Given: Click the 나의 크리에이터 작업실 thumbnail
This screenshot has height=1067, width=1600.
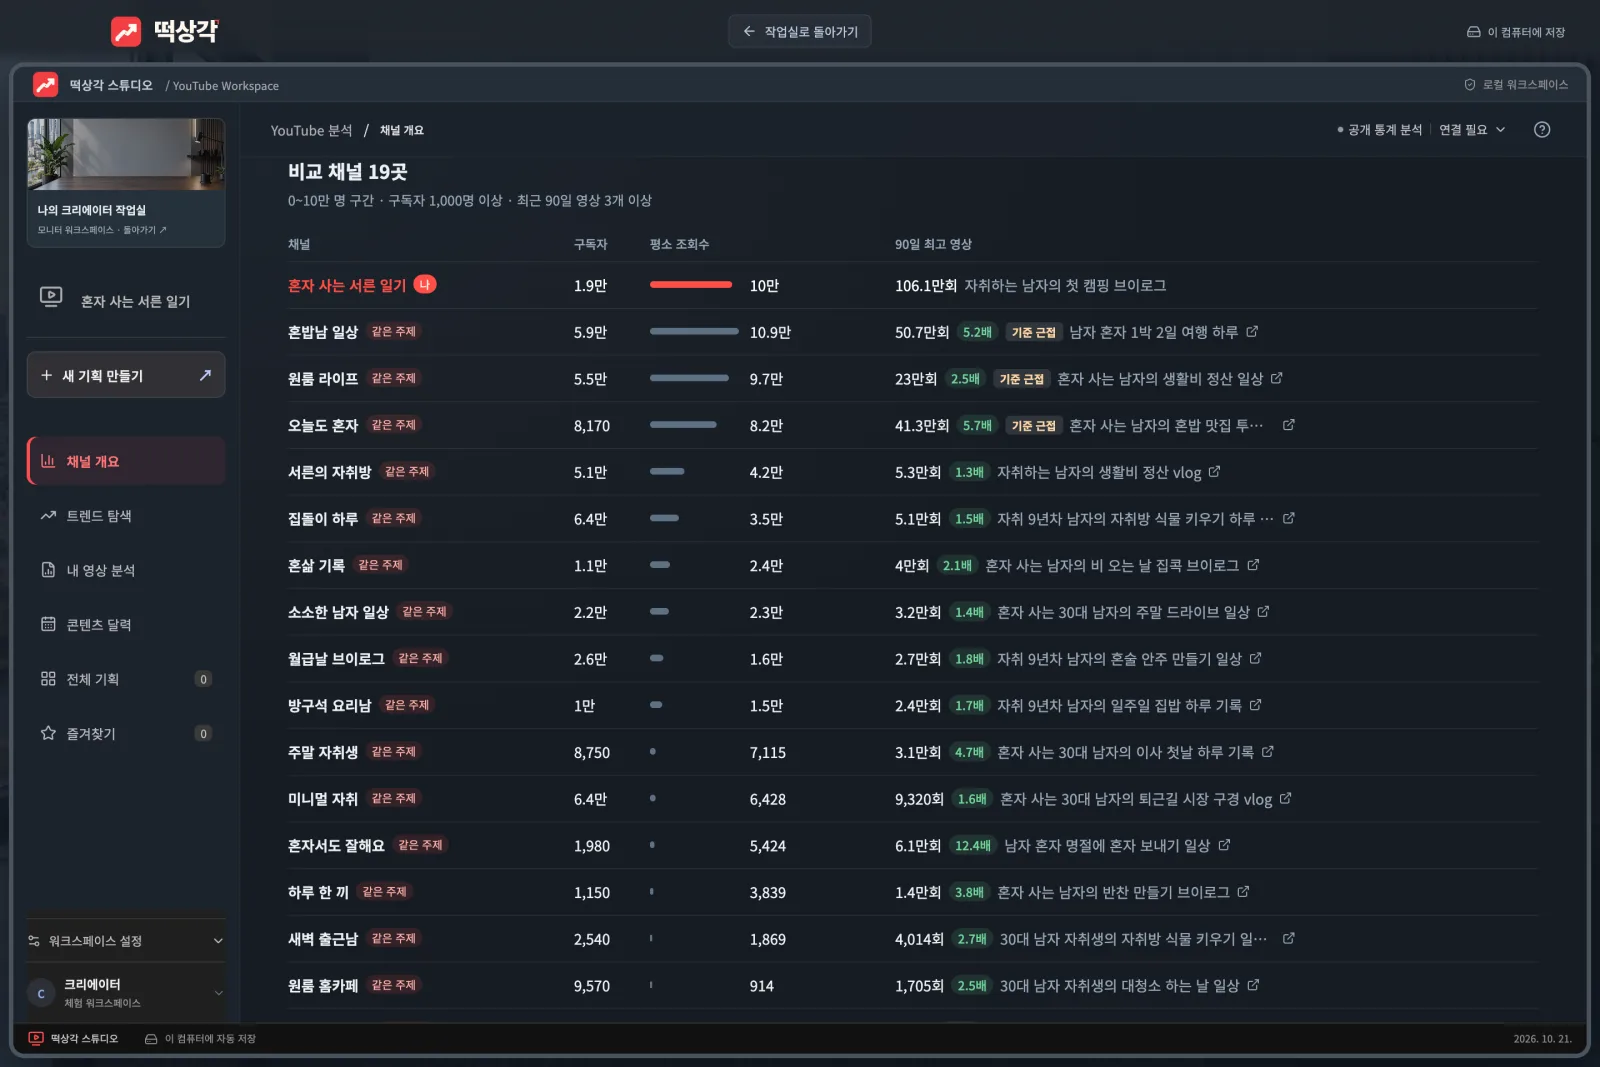Looking at the screenshot, I should [x=126, y=154].
